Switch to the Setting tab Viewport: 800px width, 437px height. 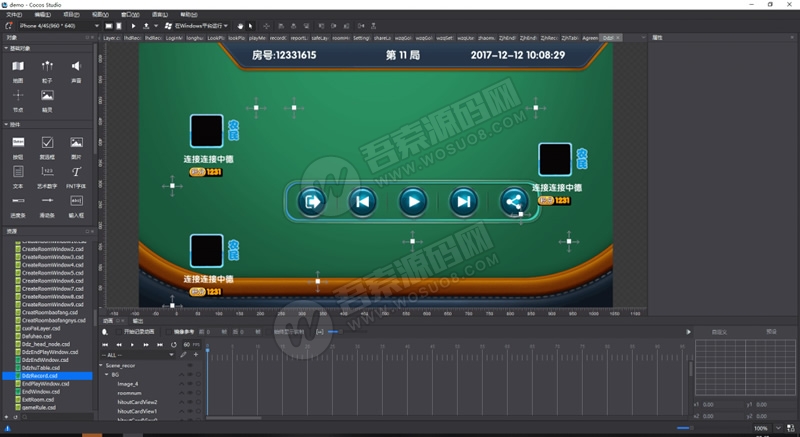tap(361, 38)
